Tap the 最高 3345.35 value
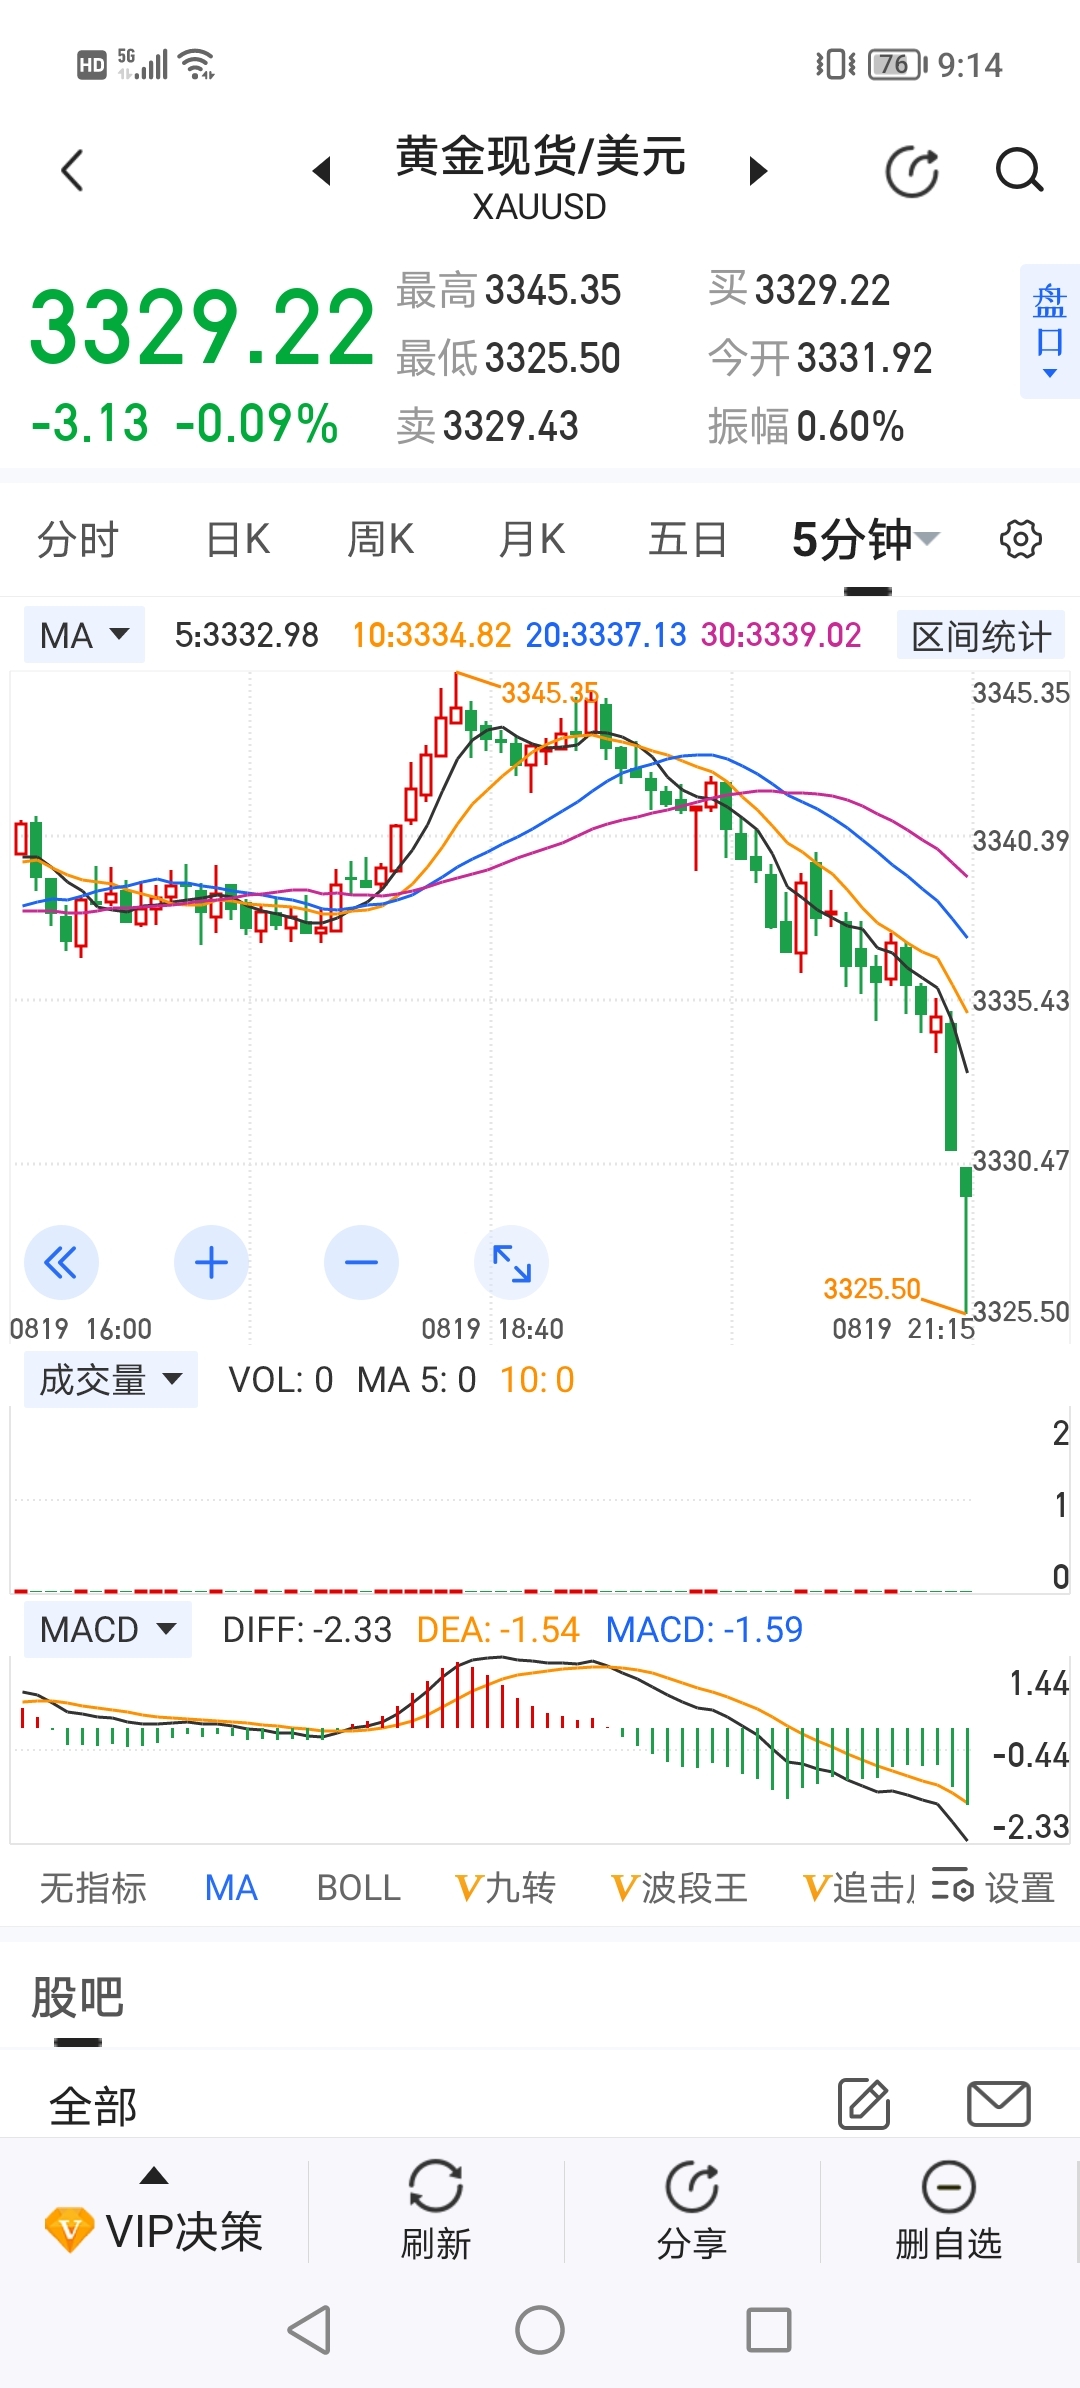Screen dimensions: 1080x2388 point(553,290)
